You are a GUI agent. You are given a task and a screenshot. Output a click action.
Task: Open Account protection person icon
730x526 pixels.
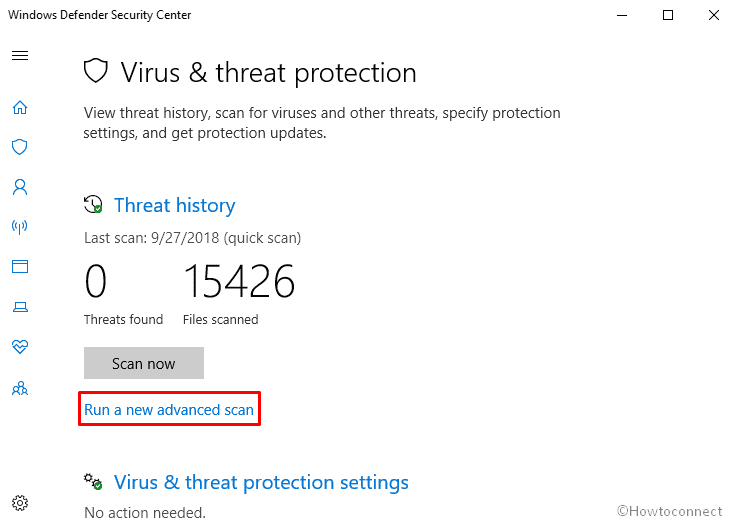pos(20,187)
